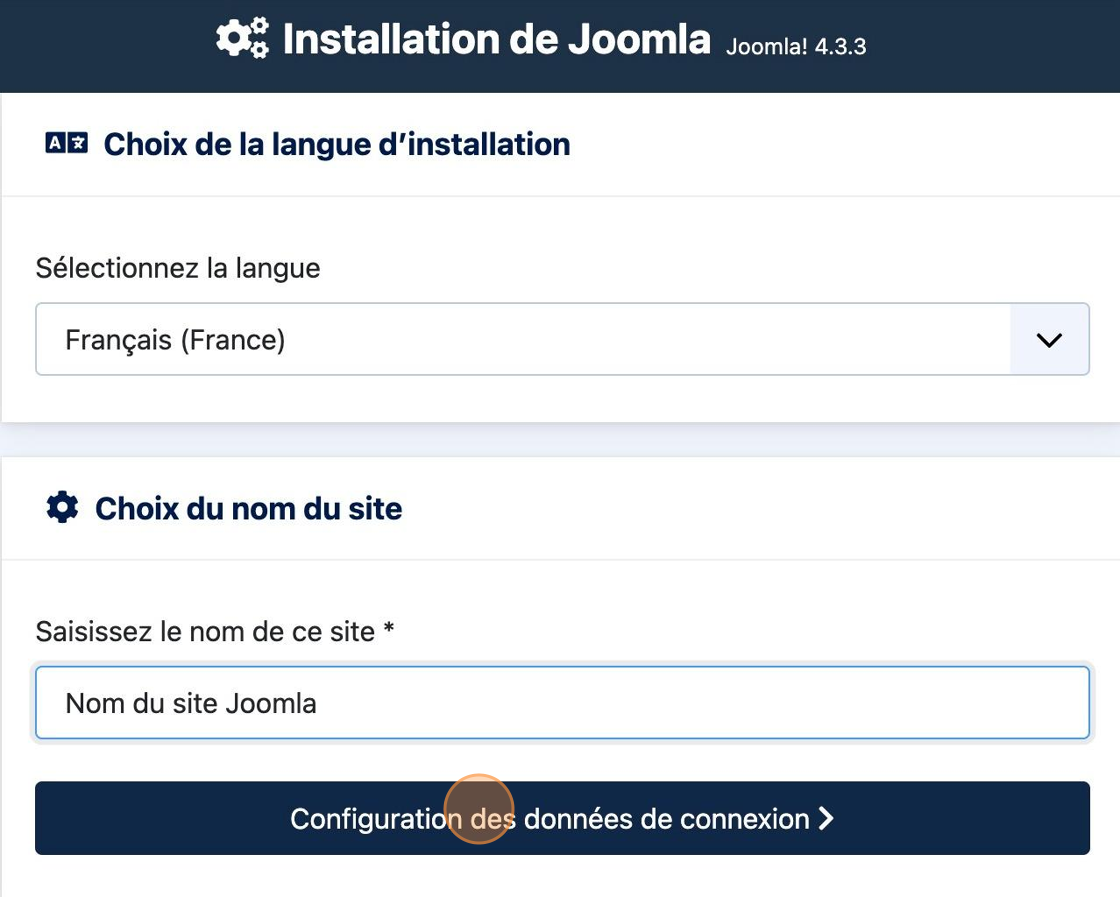Click the gear icon beside Choix du nom du site
The height and width of the screenshot is (897, 1120).
point(62,508)
